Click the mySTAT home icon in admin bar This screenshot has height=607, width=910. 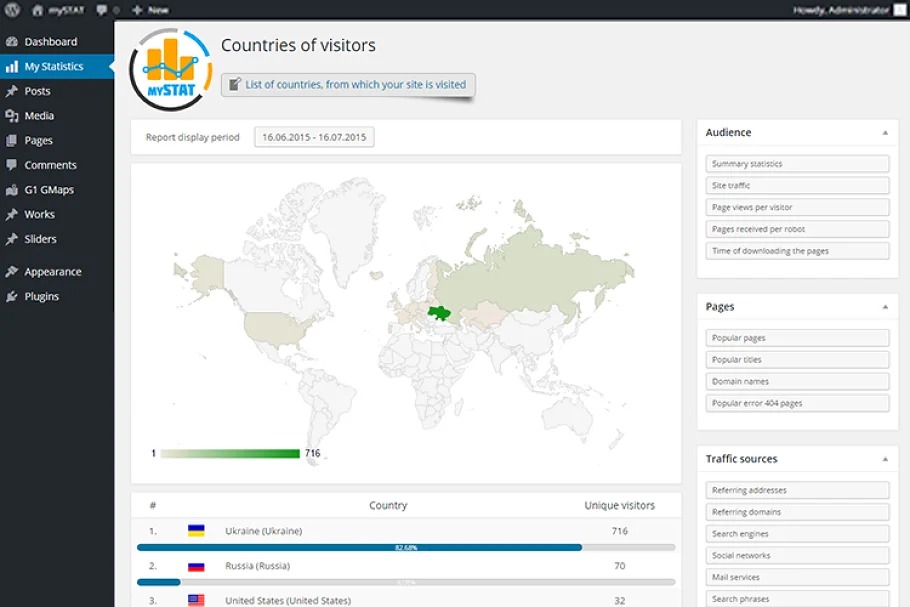tap(37, 10)
